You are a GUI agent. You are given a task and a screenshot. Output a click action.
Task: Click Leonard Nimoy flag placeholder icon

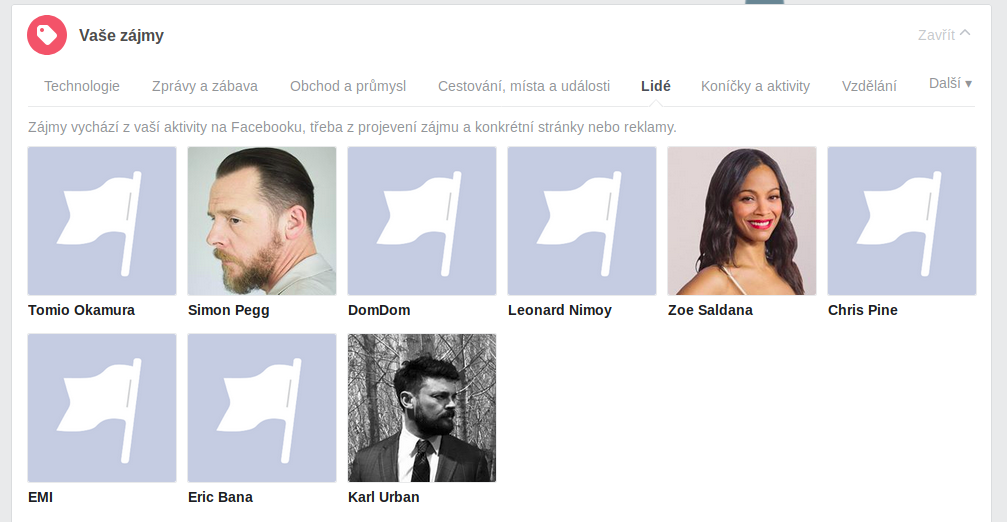point(582,221)
